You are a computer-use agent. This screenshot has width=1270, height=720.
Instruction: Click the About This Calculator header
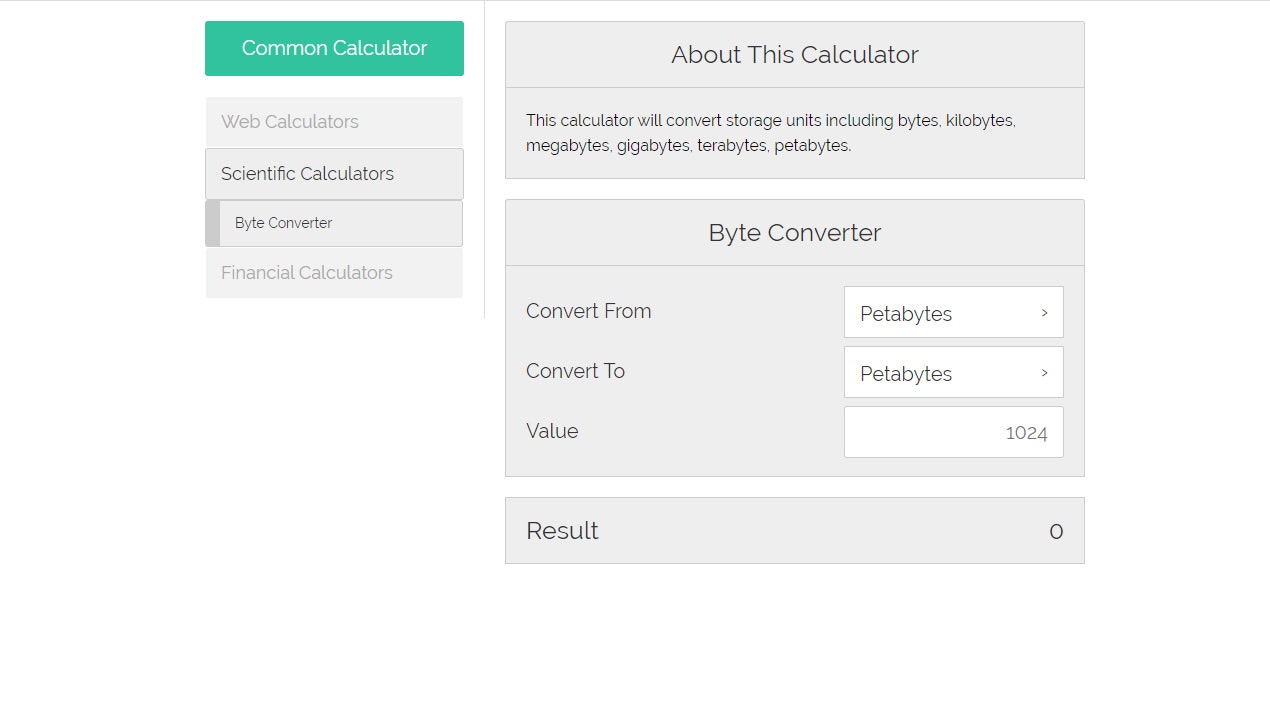coord(794,55)
